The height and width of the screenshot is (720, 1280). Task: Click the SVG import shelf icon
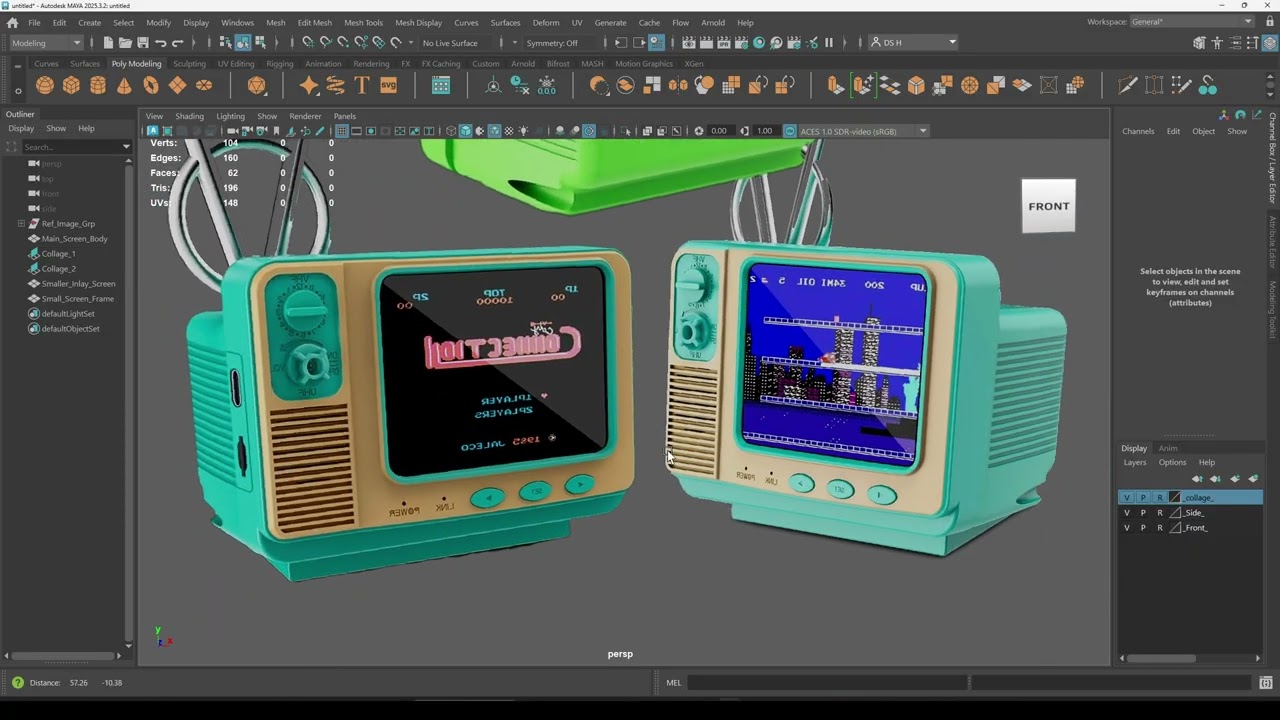tap(389, 86)
